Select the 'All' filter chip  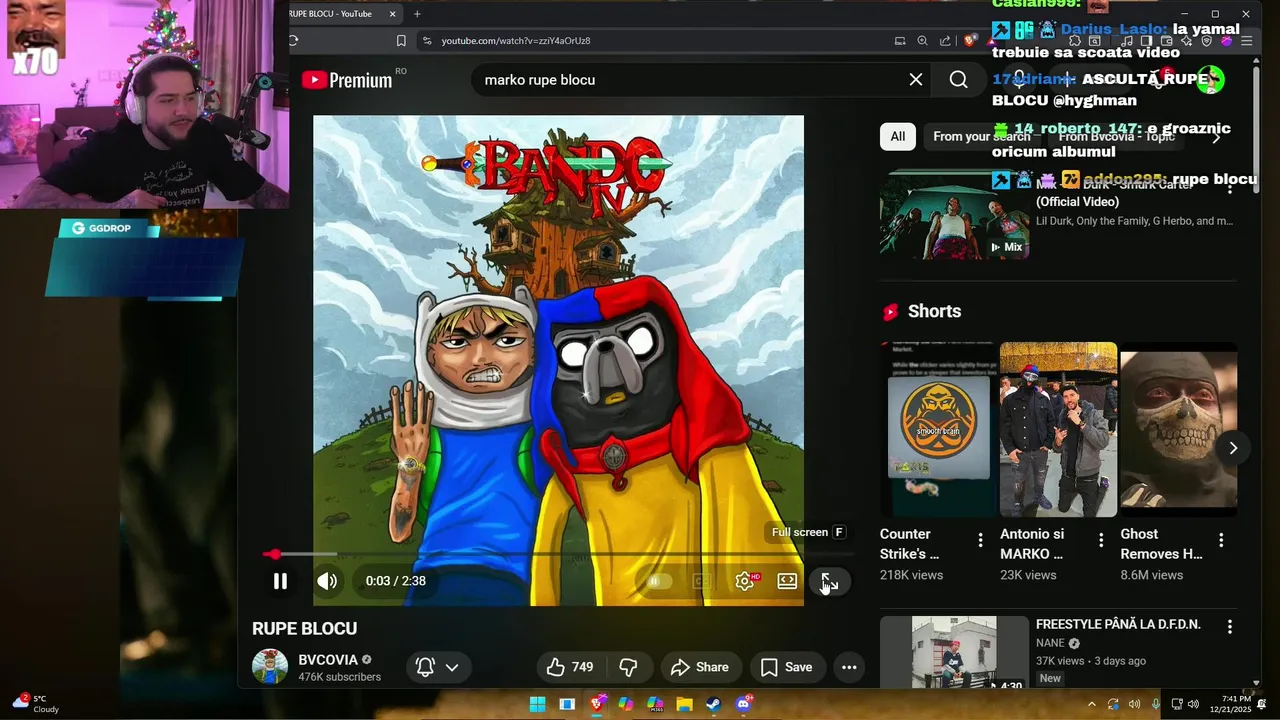point(898,137)
